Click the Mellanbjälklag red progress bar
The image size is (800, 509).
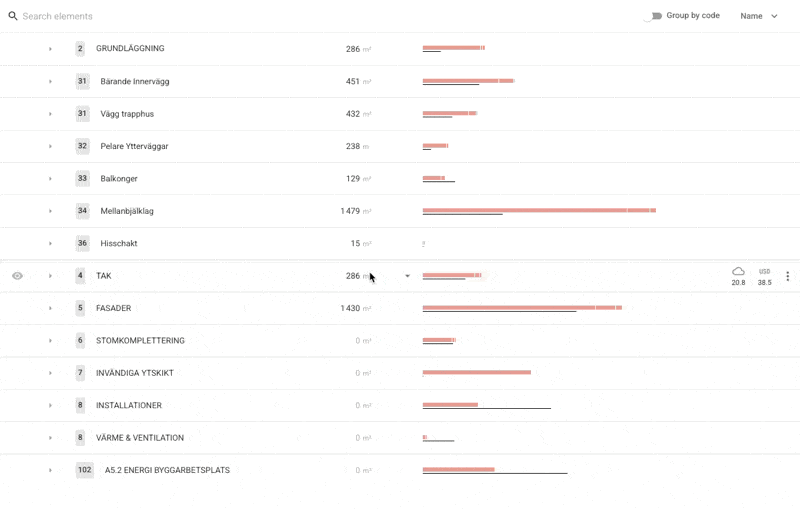(538, 210)
